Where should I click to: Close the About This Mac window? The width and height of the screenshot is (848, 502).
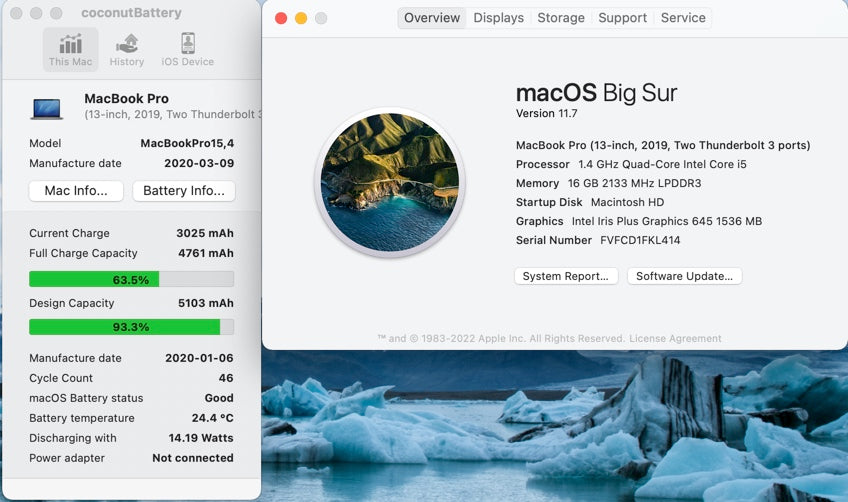(x=281, y=18)
